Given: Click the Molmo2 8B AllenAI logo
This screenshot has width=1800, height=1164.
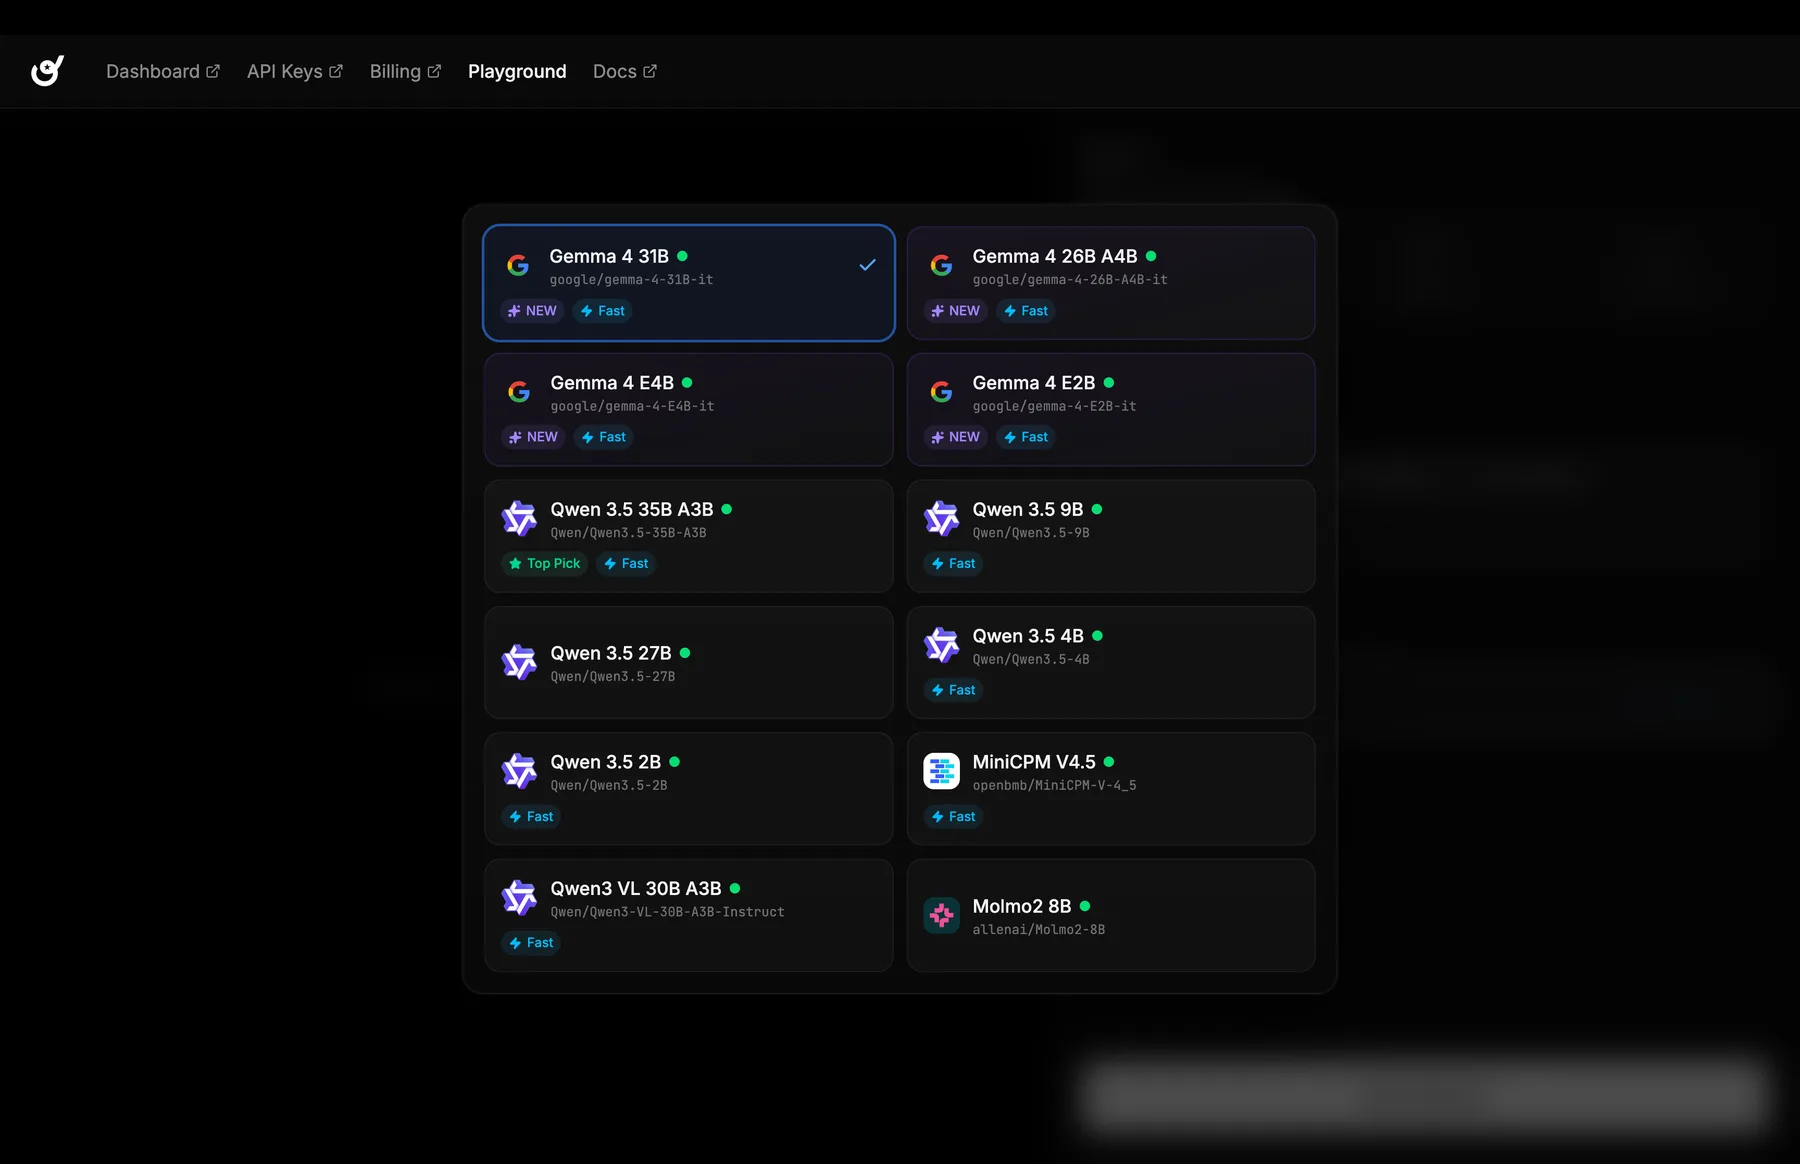Looking at the screenshot, I should click(941, 915).
